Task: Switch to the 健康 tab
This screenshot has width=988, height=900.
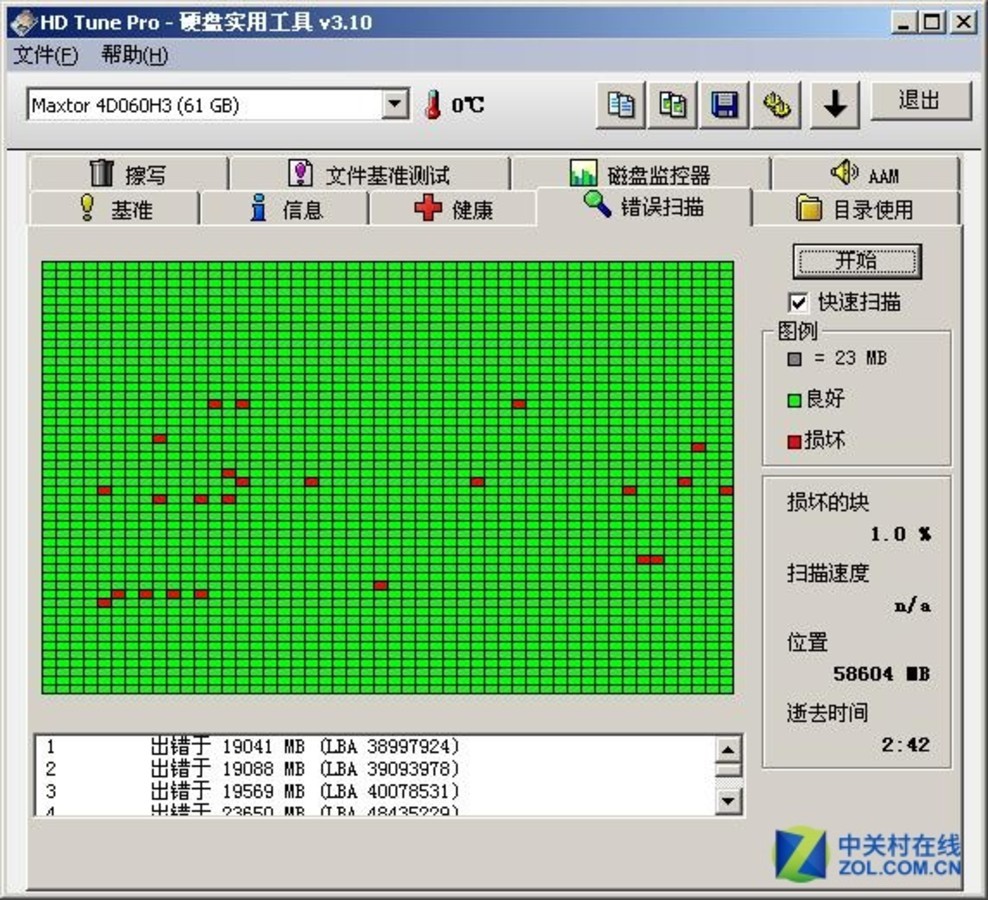Action: 454,209
